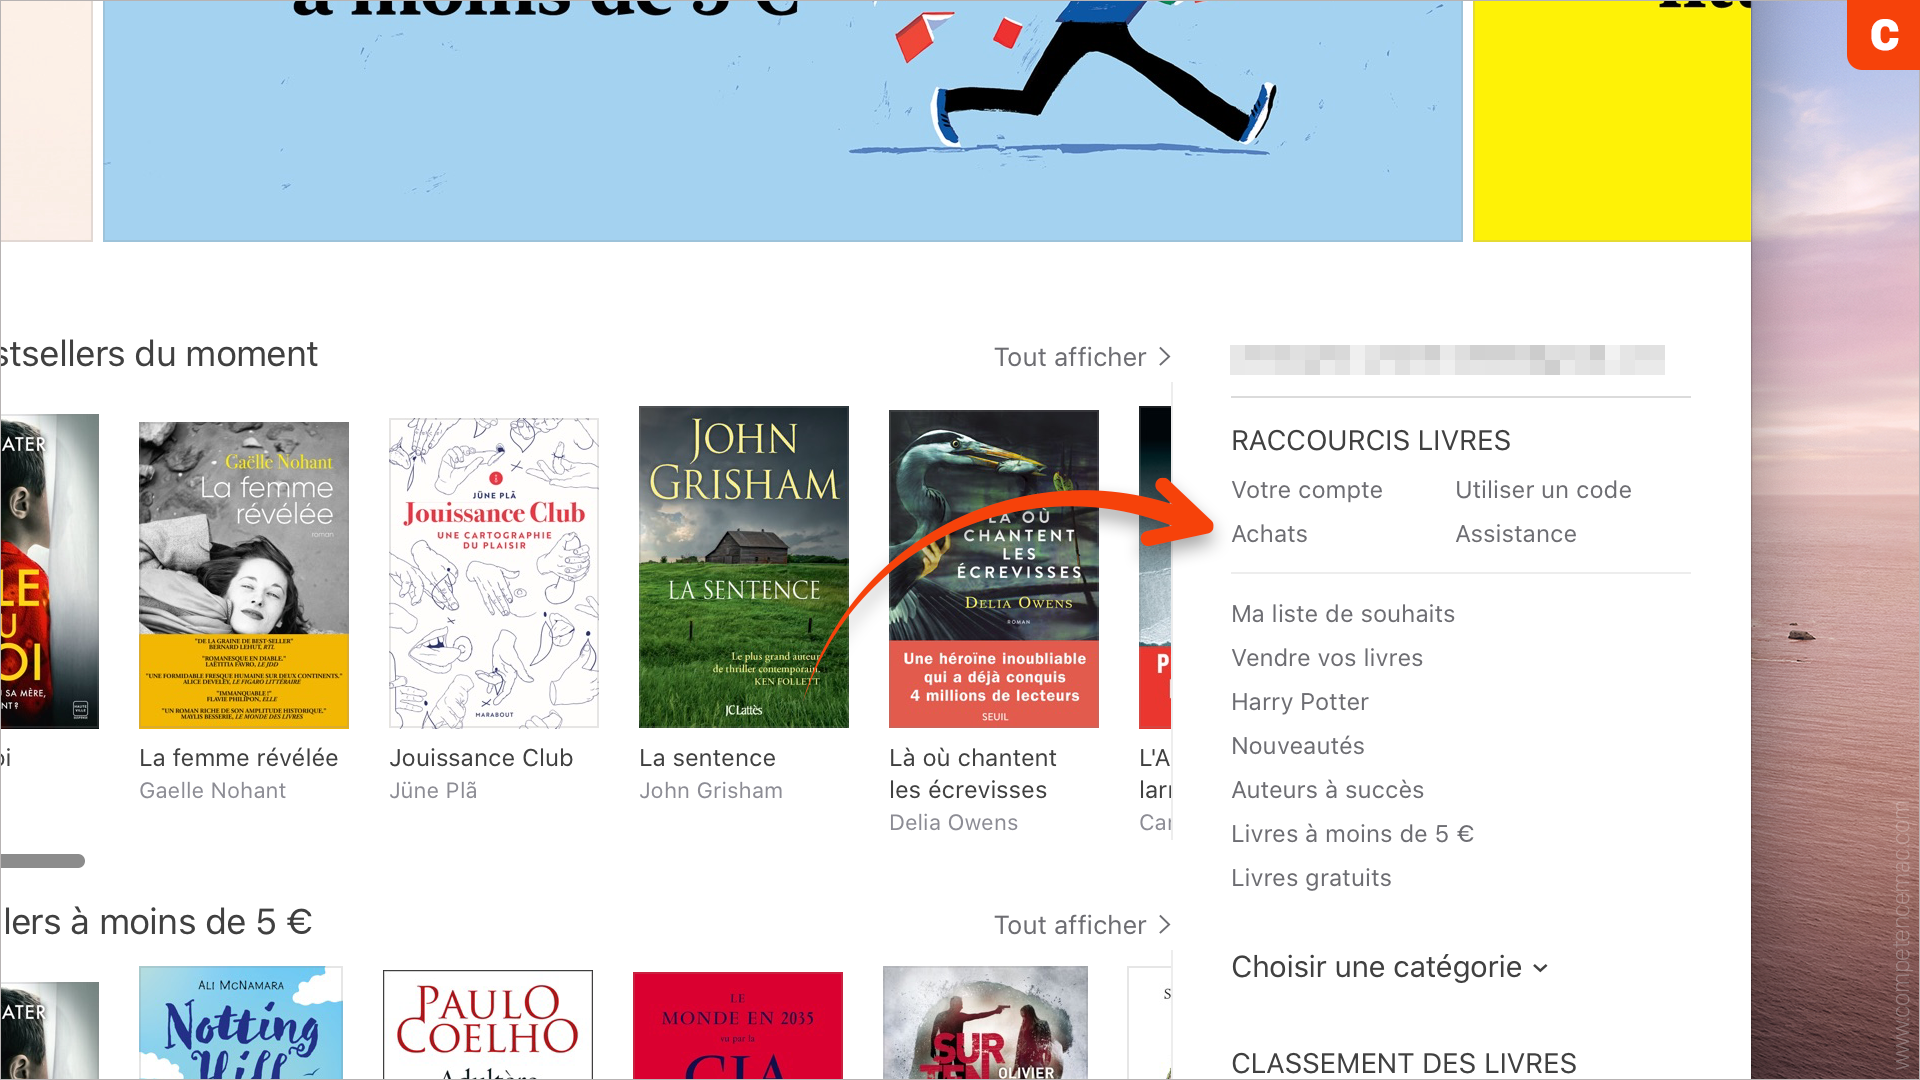Open Tout afficher for bestsellers du moment
This screenshot has width=1920, height=1080.
pos(1082,357)
